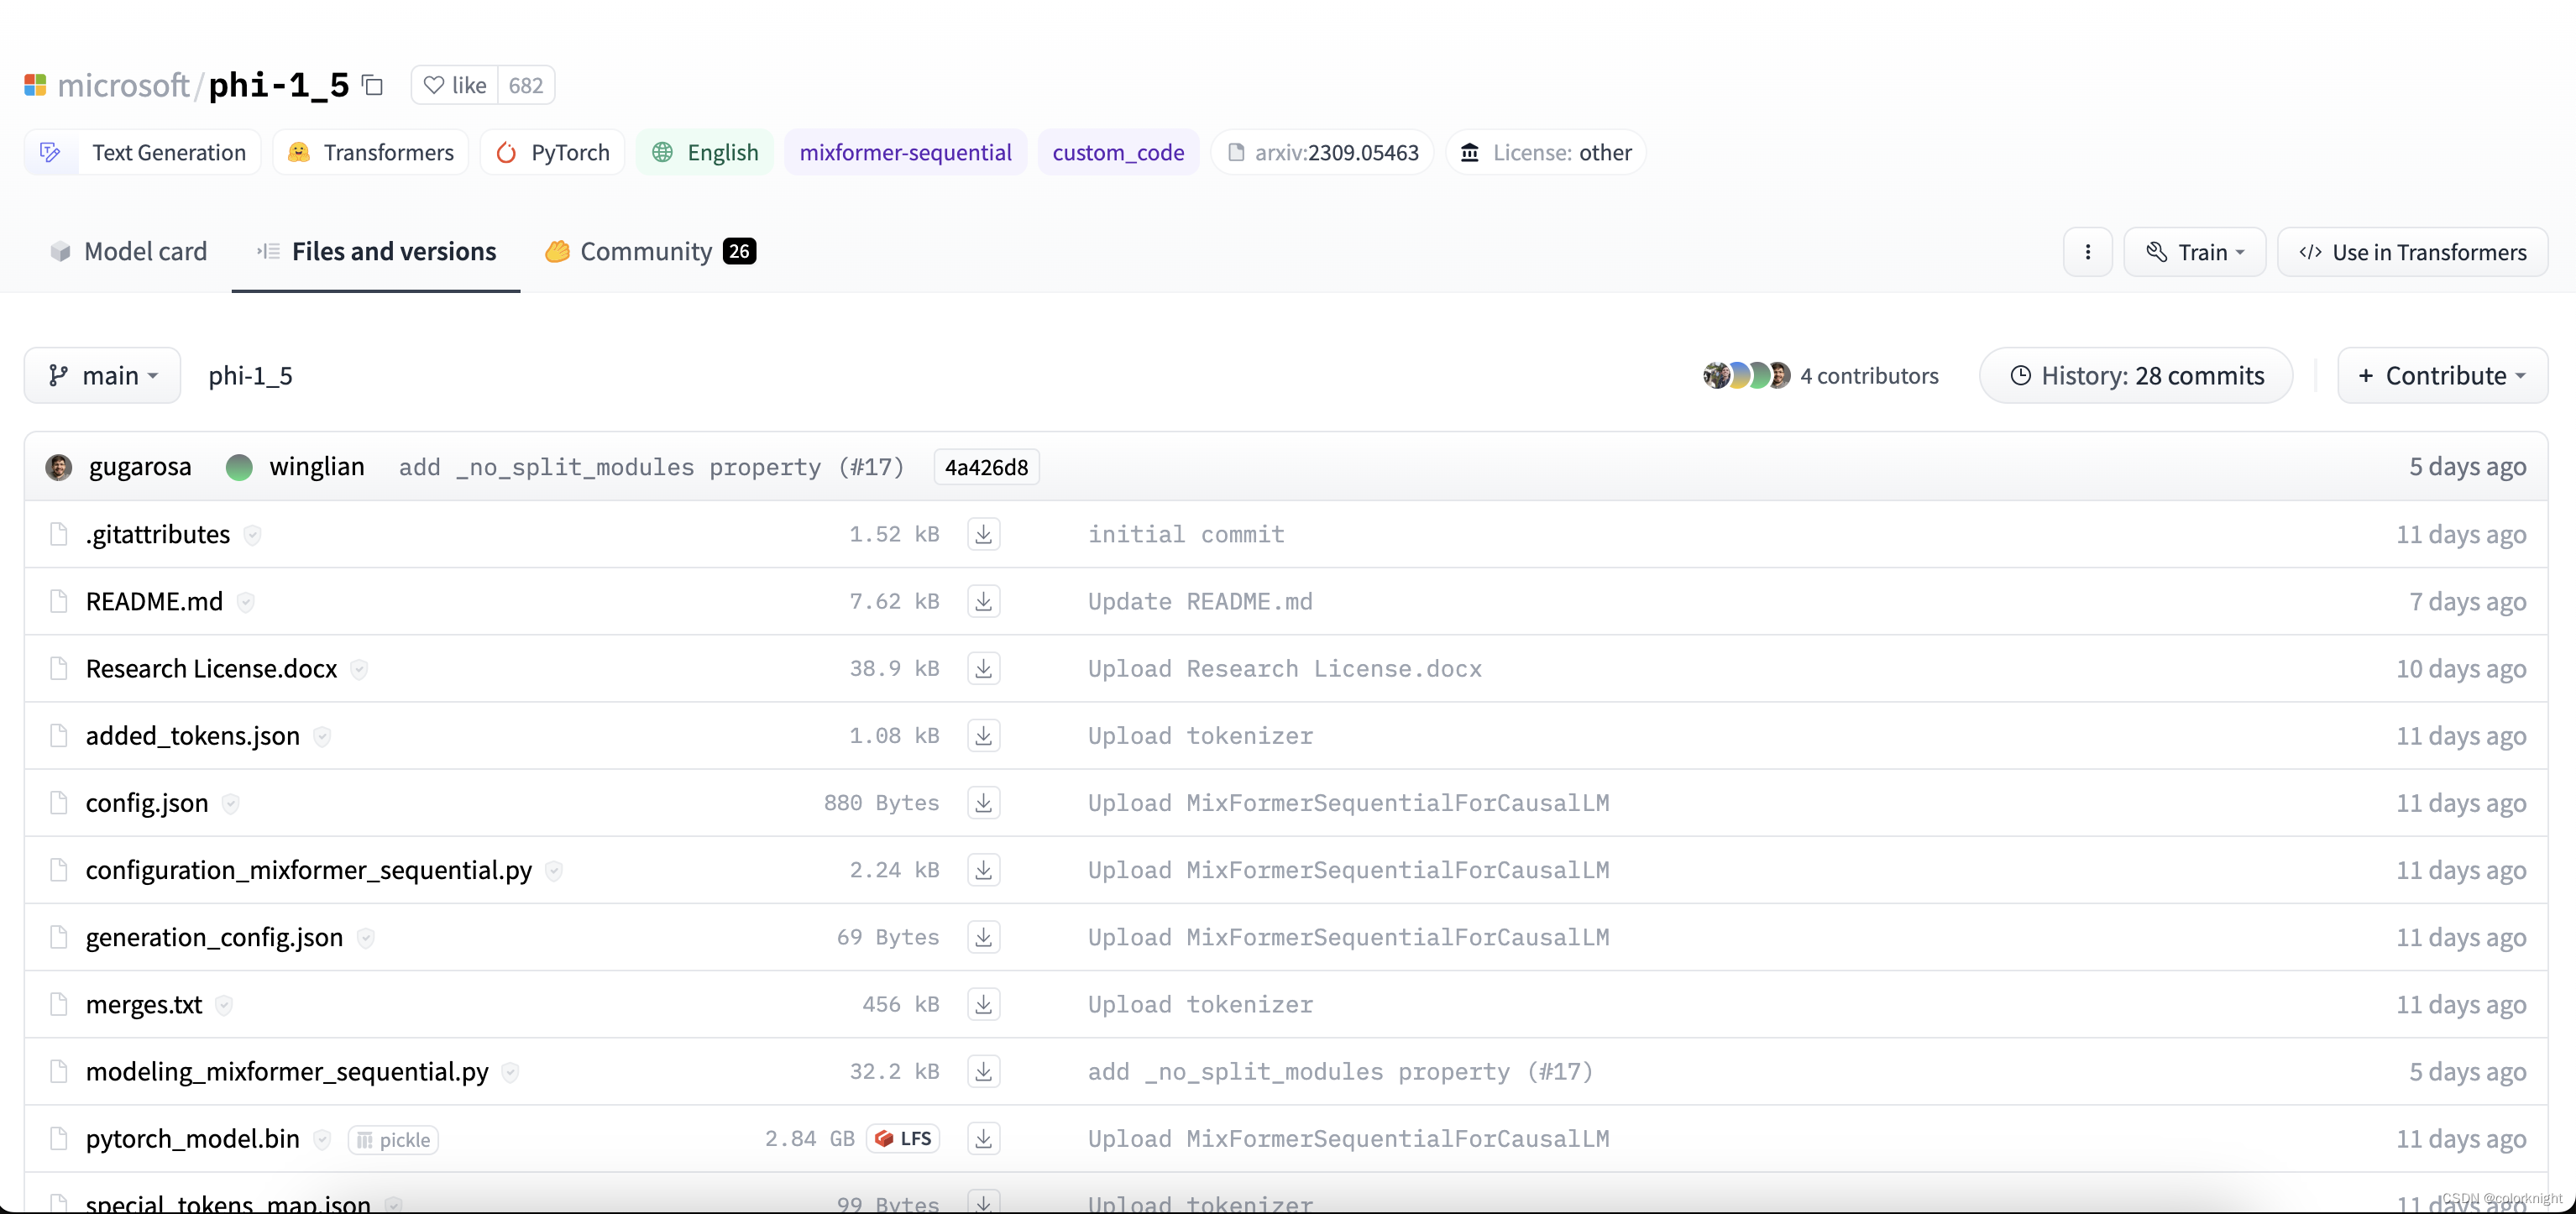Download pytorch_model.bin via its download icon
The image size is (2576, 1214).
pos(983,1139)
